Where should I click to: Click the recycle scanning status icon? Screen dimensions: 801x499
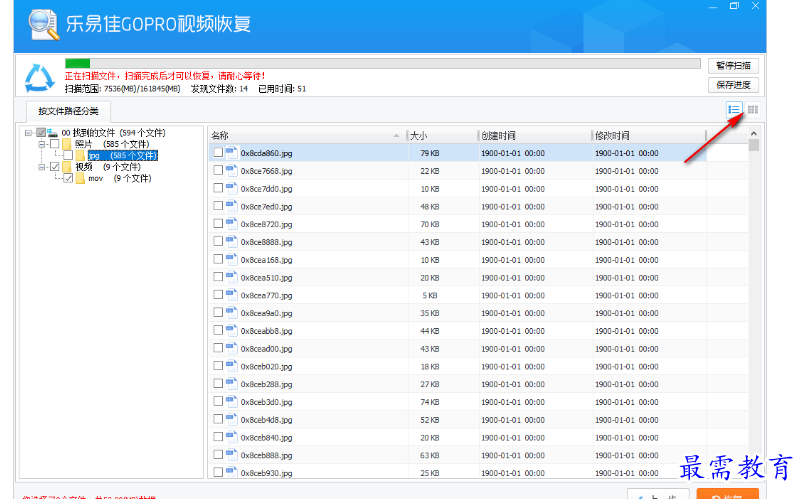pyautogui.click(x=39, y=78)
